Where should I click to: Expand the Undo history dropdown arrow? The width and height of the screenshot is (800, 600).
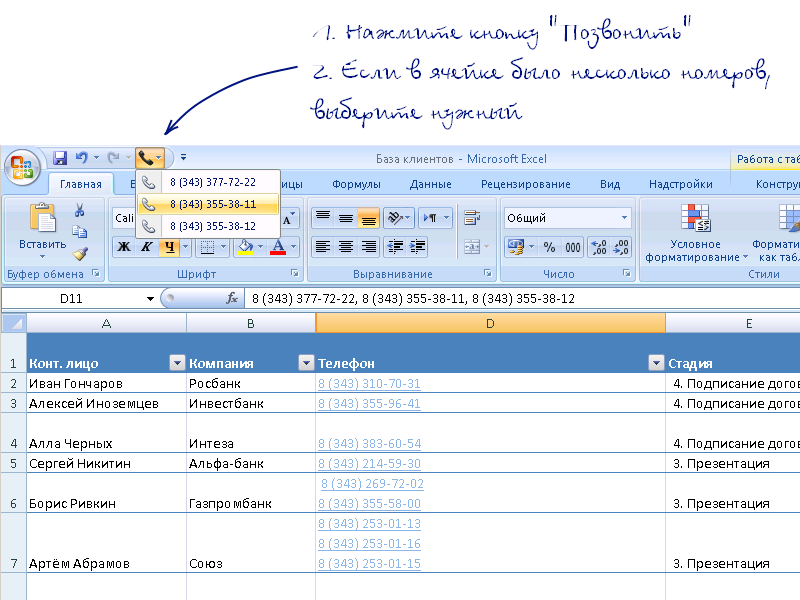tap(96, 158)
